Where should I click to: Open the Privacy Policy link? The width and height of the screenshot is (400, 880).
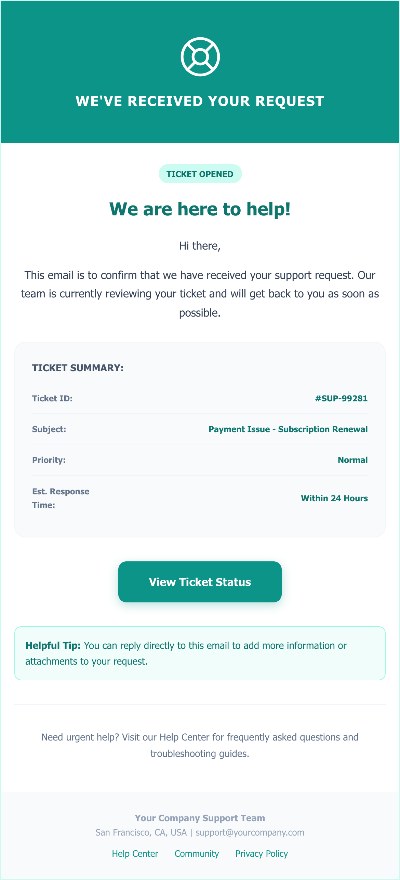point(261,854)
